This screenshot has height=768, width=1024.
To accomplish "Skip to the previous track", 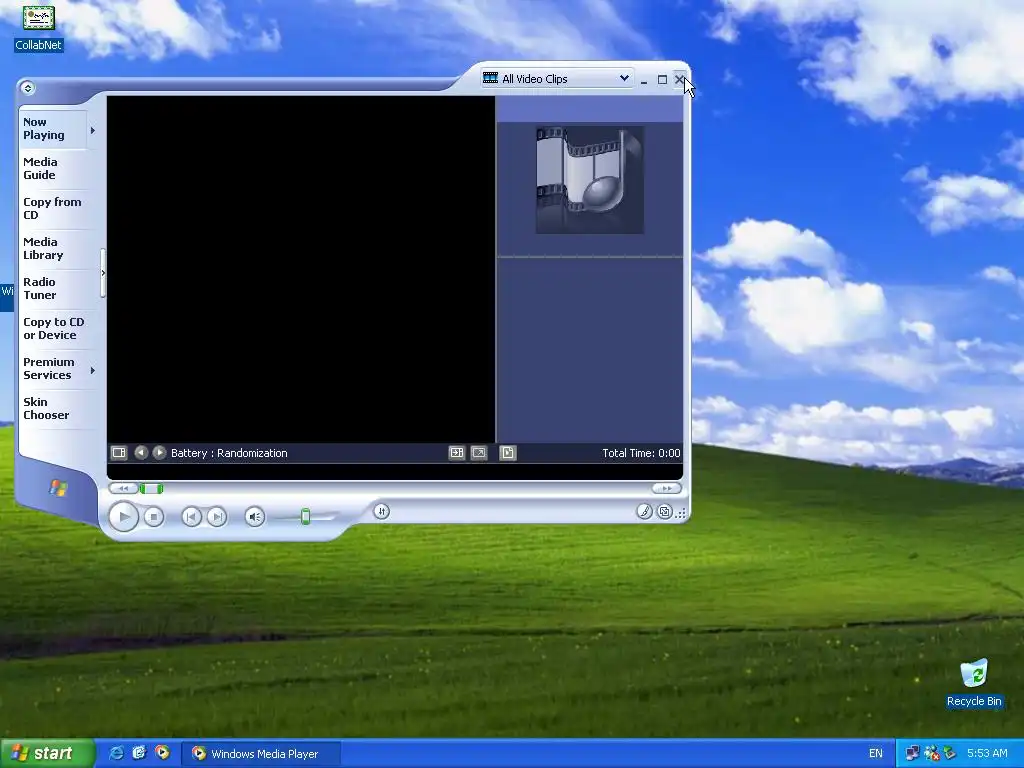I will coord(191,517).
